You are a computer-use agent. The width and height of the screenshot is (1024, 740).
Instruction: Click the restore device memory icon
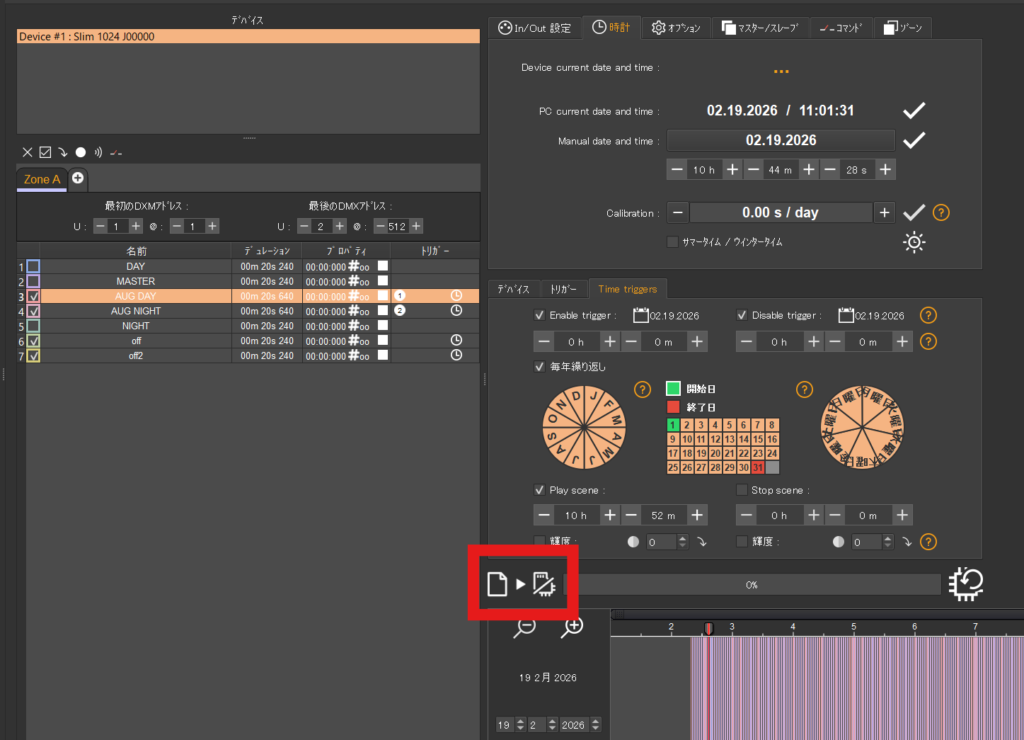[967, 584]
